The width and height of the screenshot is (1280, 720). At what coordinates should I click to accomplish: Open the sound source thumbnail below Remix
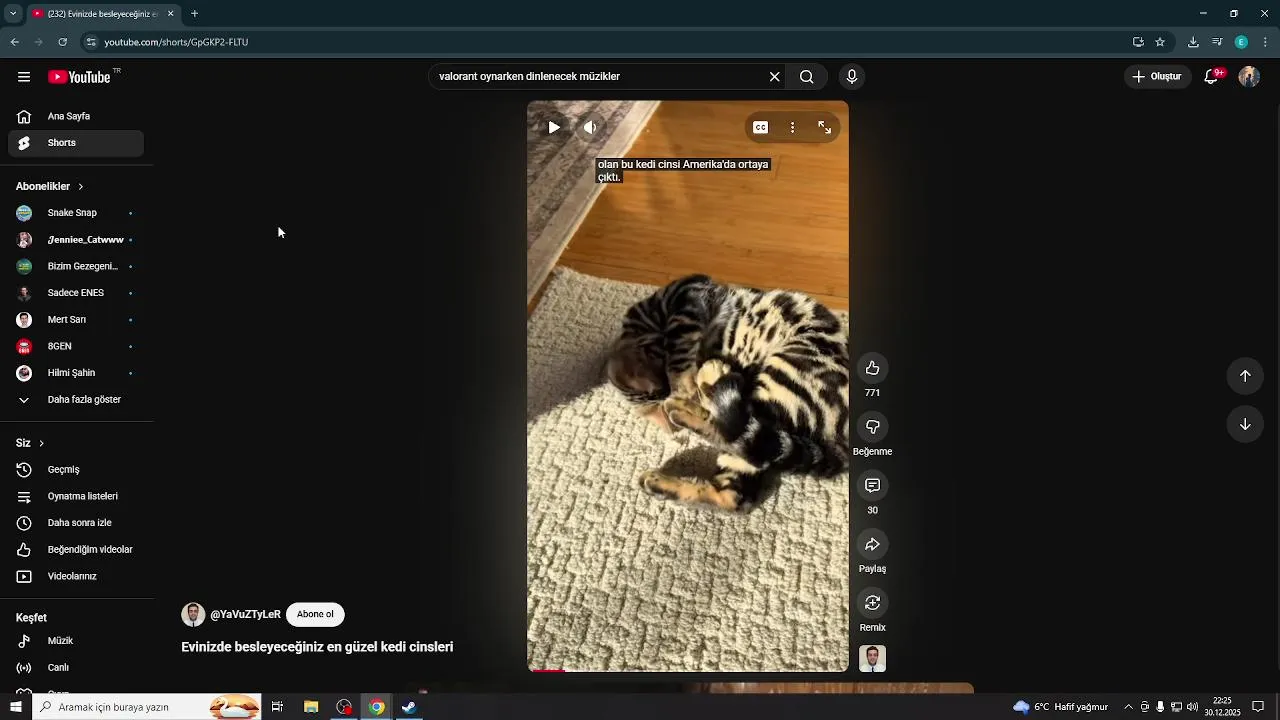click(872, 659)
